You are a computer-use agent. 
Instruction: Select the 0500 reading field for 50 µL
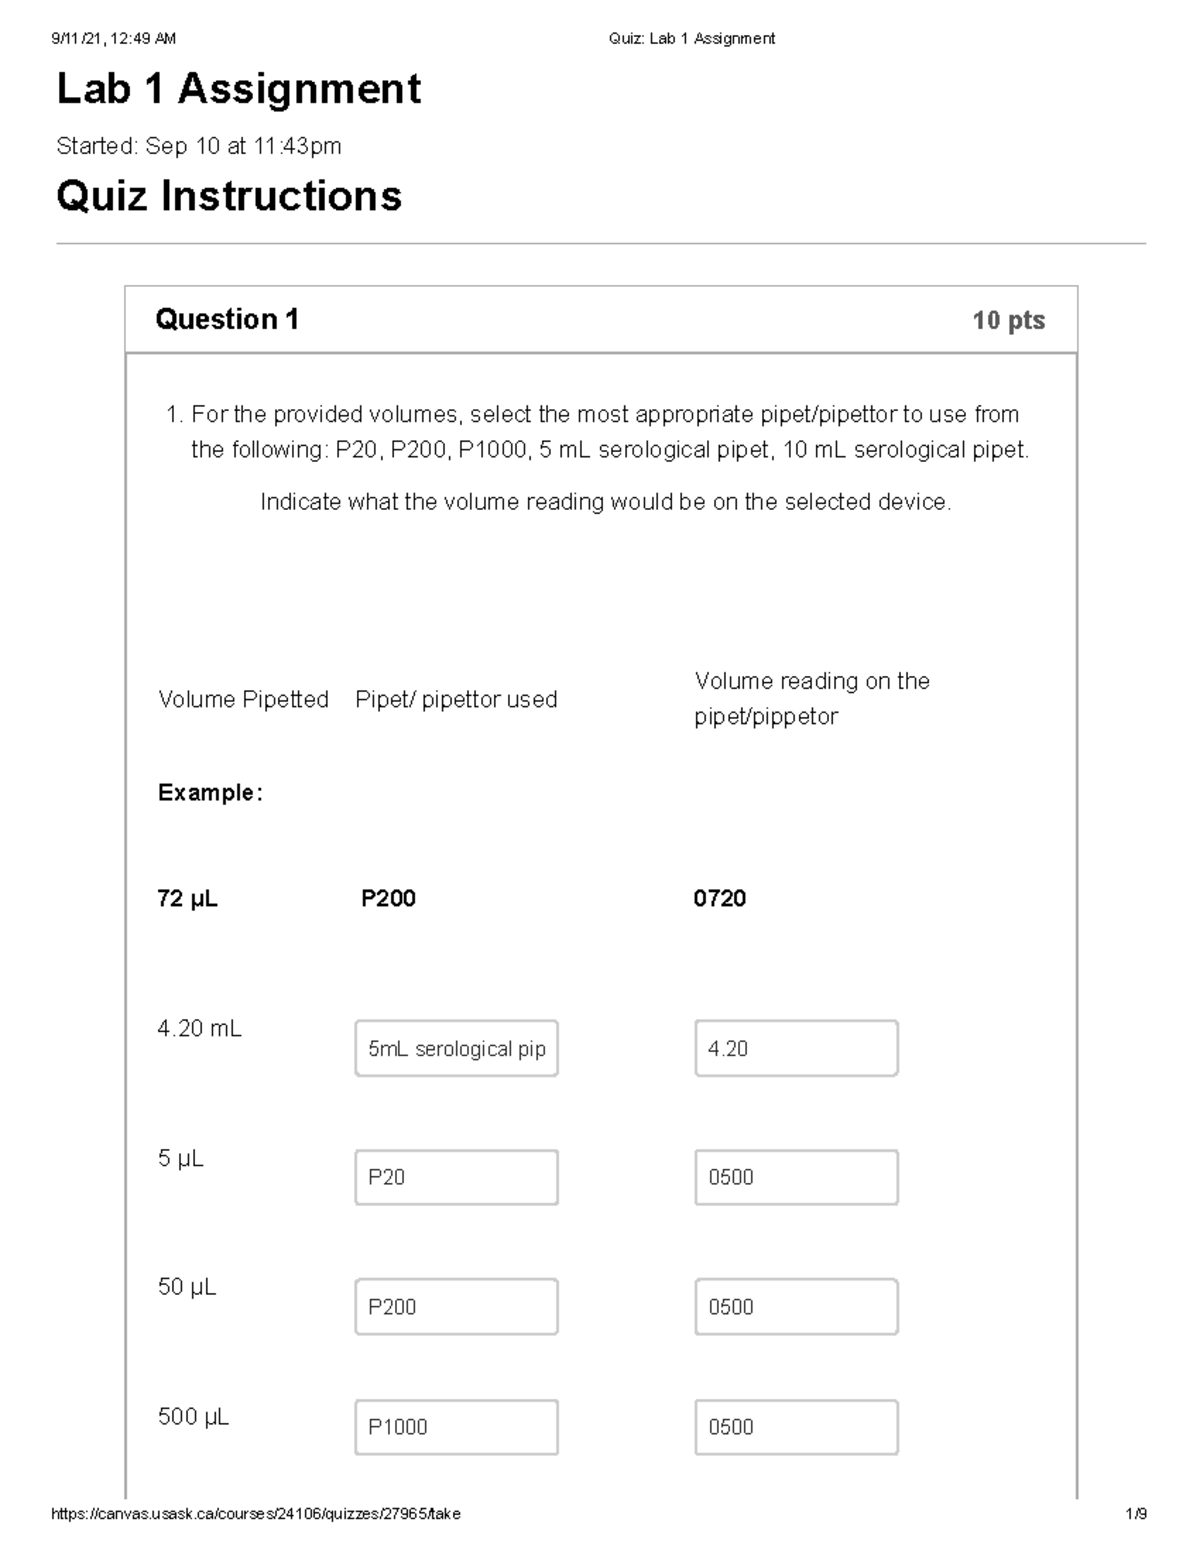795,1305
